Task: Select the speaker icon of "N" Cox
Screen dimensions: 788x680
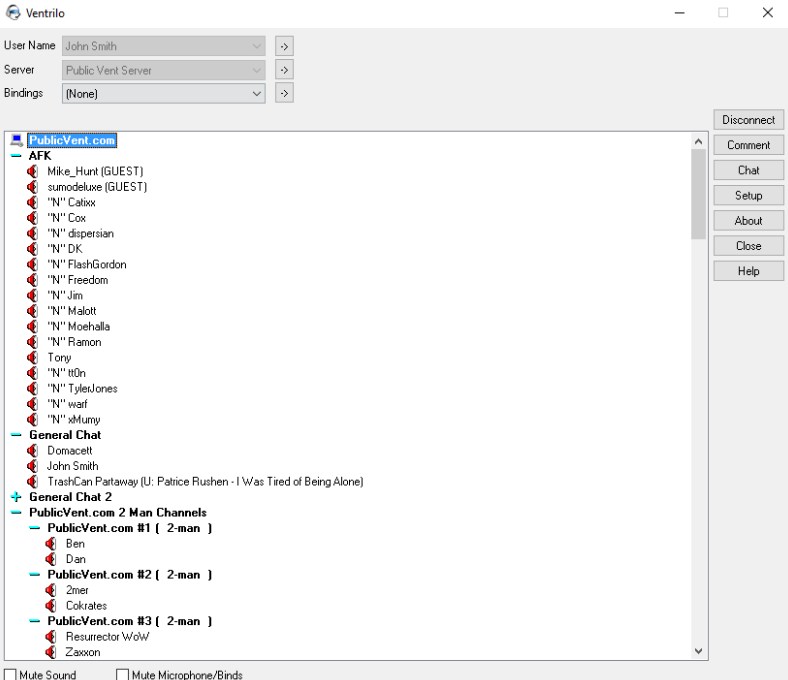Action: [32, 218]
